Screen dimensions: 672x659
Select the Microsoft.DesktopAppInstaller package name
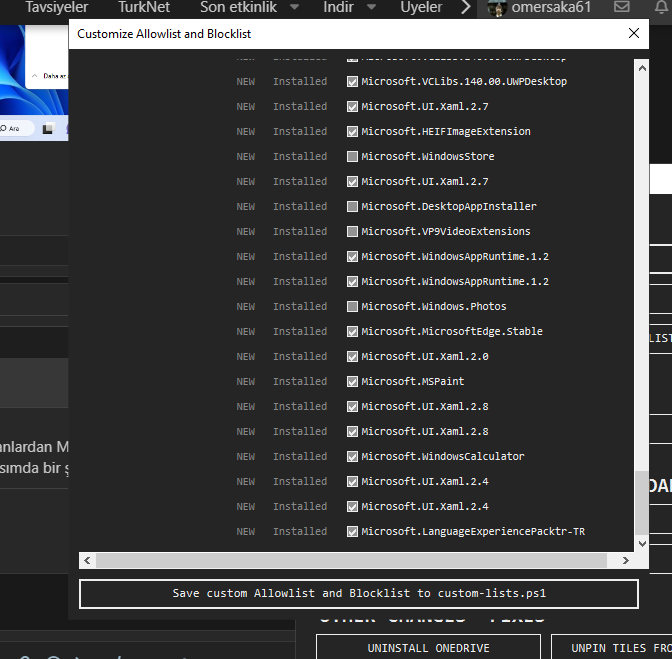click(x=449, y=207)
